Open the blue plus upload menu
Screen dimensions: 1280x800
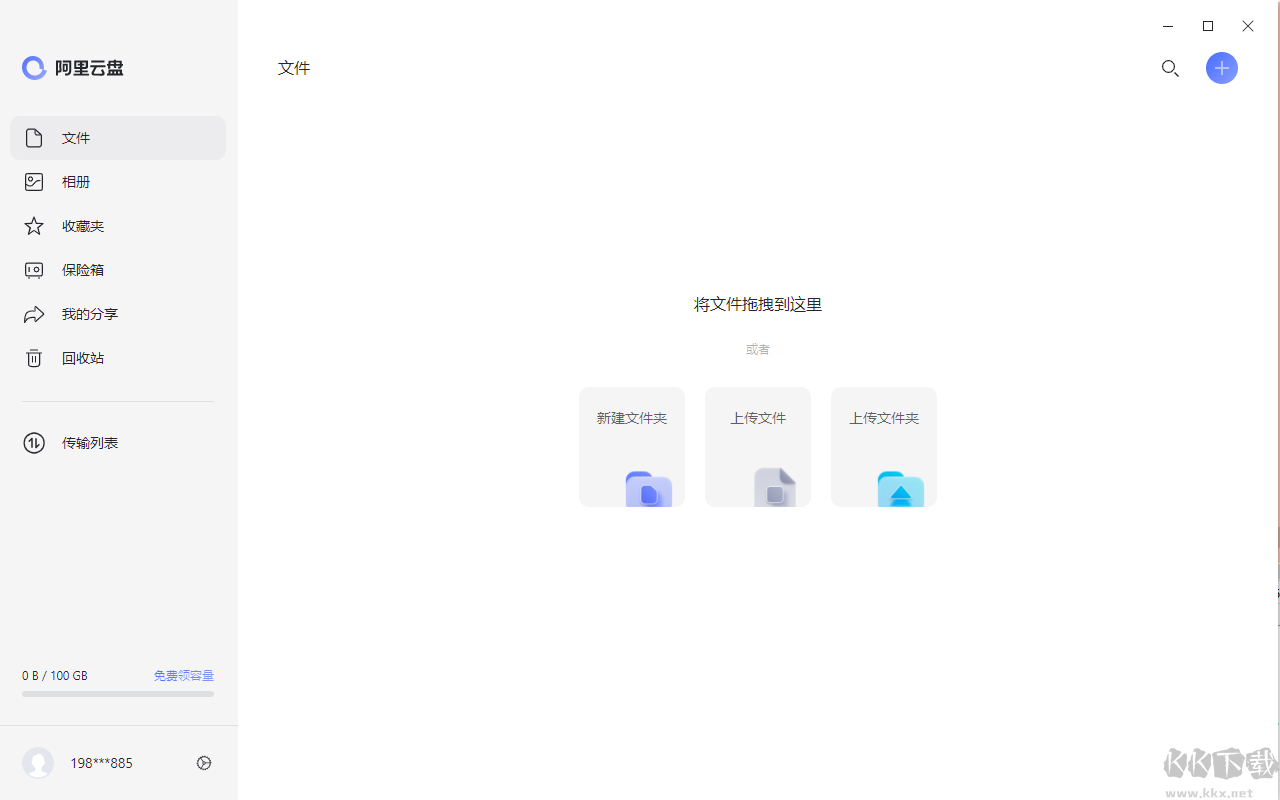coord(1221,68)
